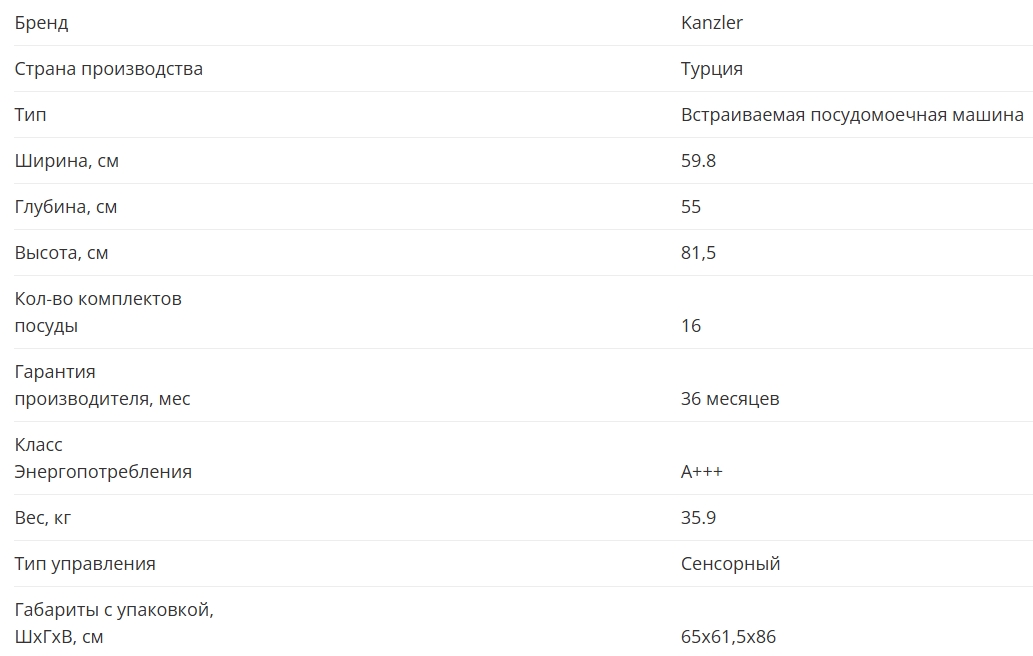
Task: Select the "Кол-во комплектов посуды" label
Action: click(x=97, y=312)
